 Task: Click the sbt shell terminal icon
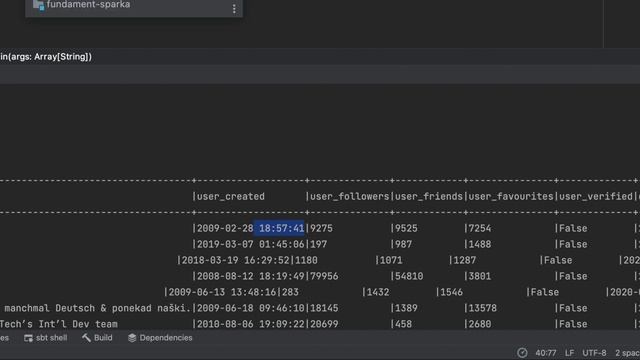click(x=28, y=338)
